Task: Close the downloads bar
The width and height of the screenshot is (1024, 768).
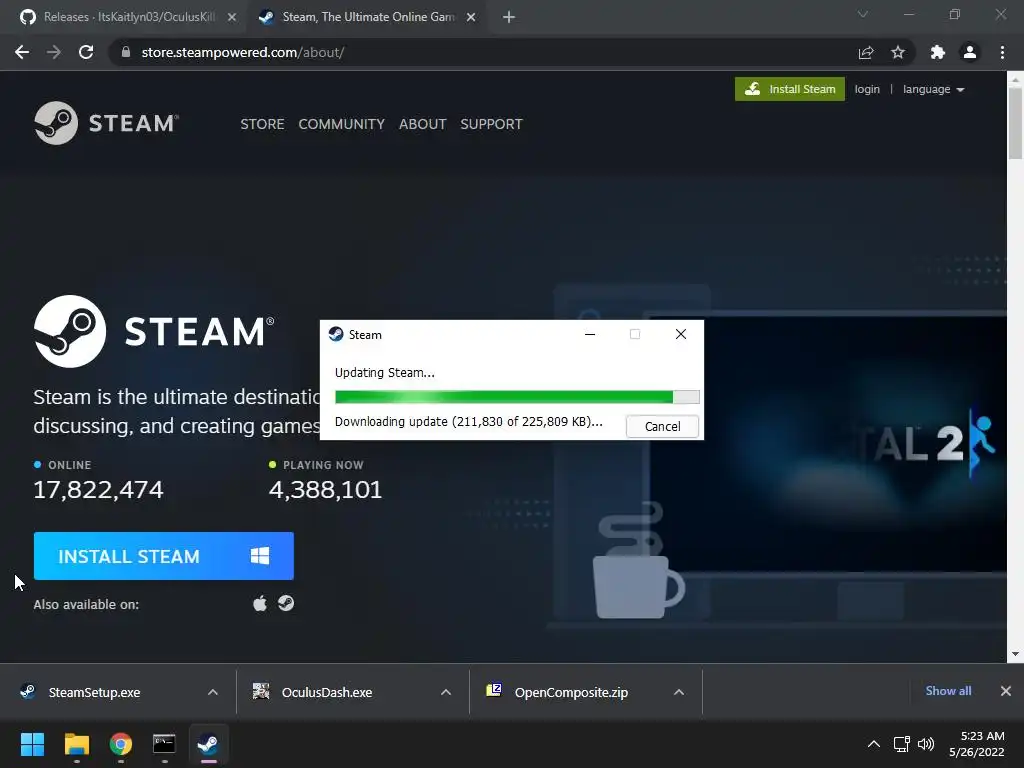Action: coord(1006,691)
